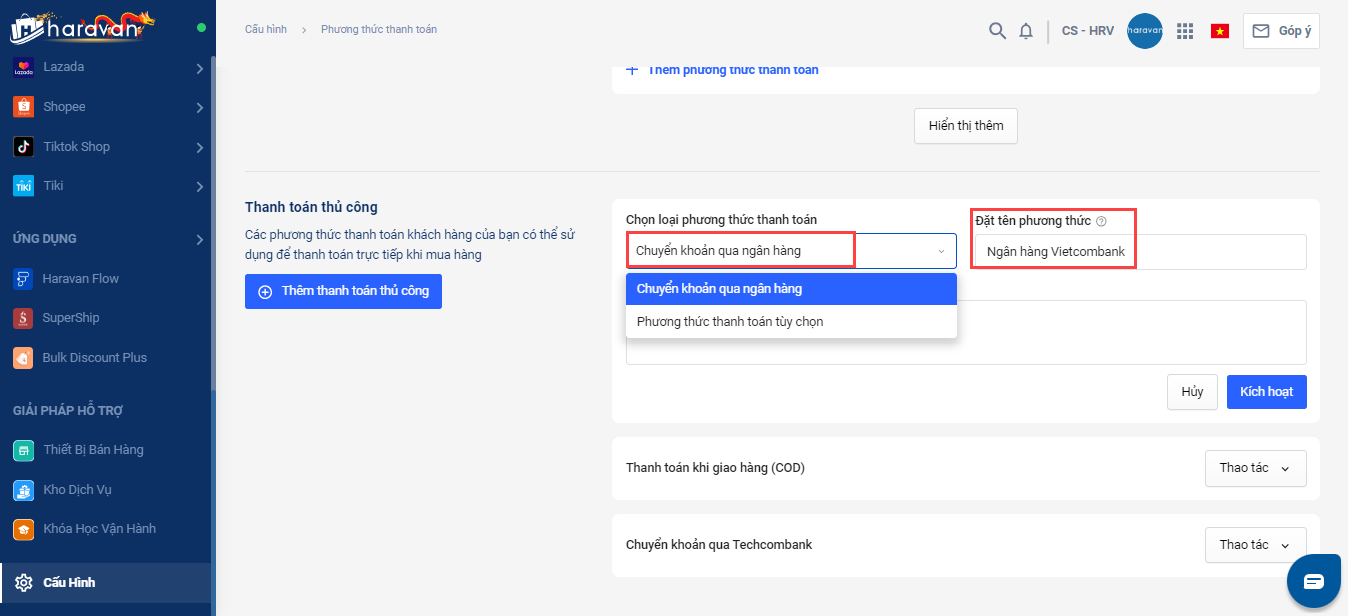Open Haravan Flow app
1348x616 pixels.
pos(80,278)
